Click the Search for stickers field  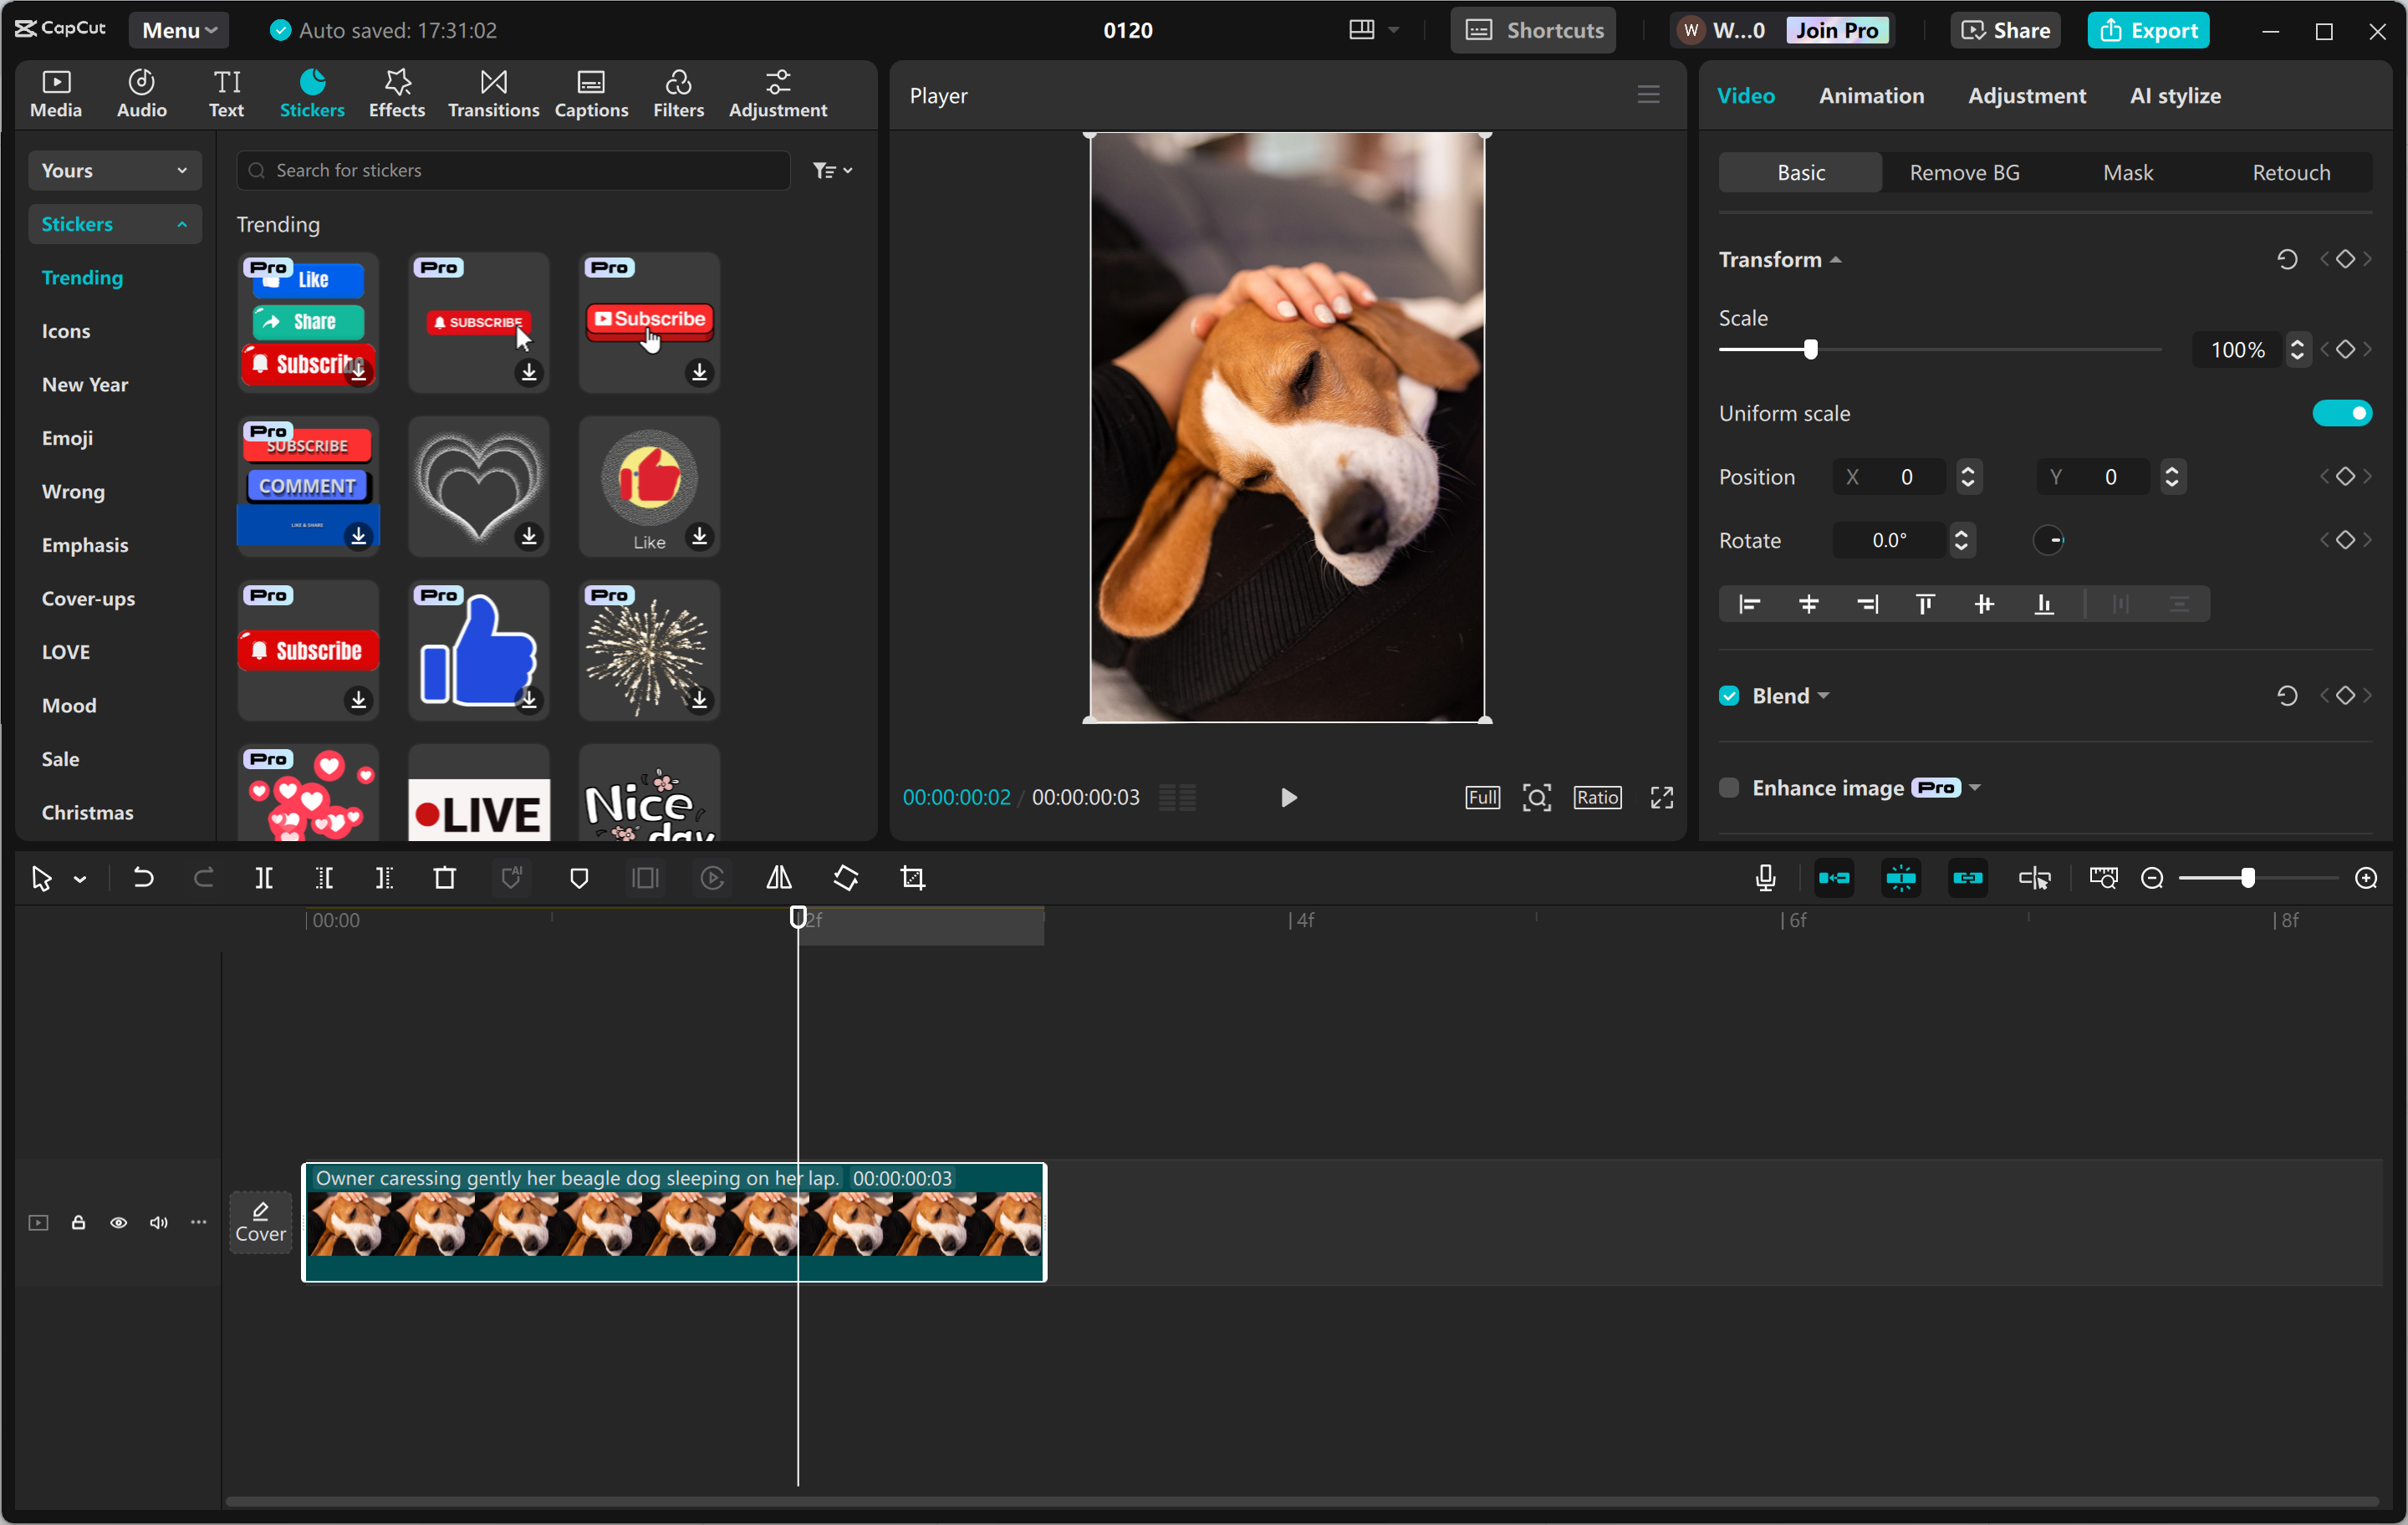coord(515,170)
